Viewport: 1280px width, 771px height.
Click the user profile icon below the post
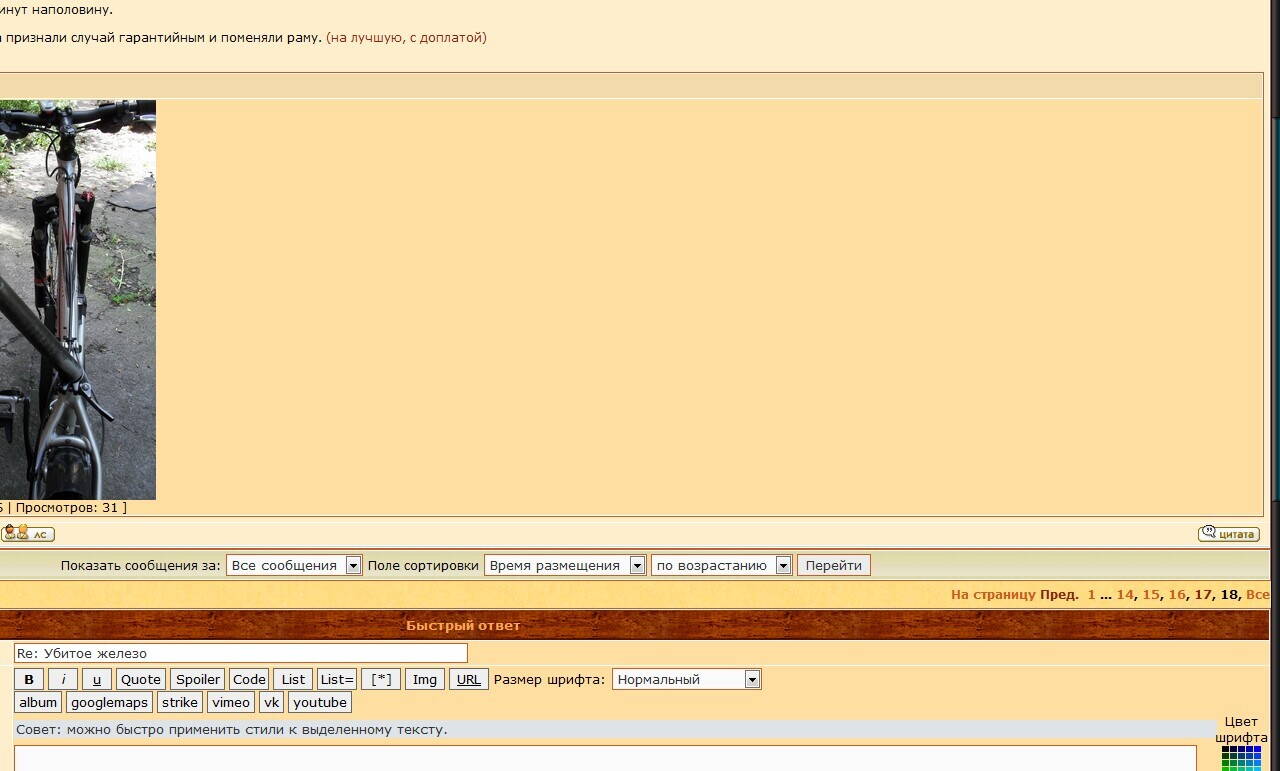pos(27,534)
